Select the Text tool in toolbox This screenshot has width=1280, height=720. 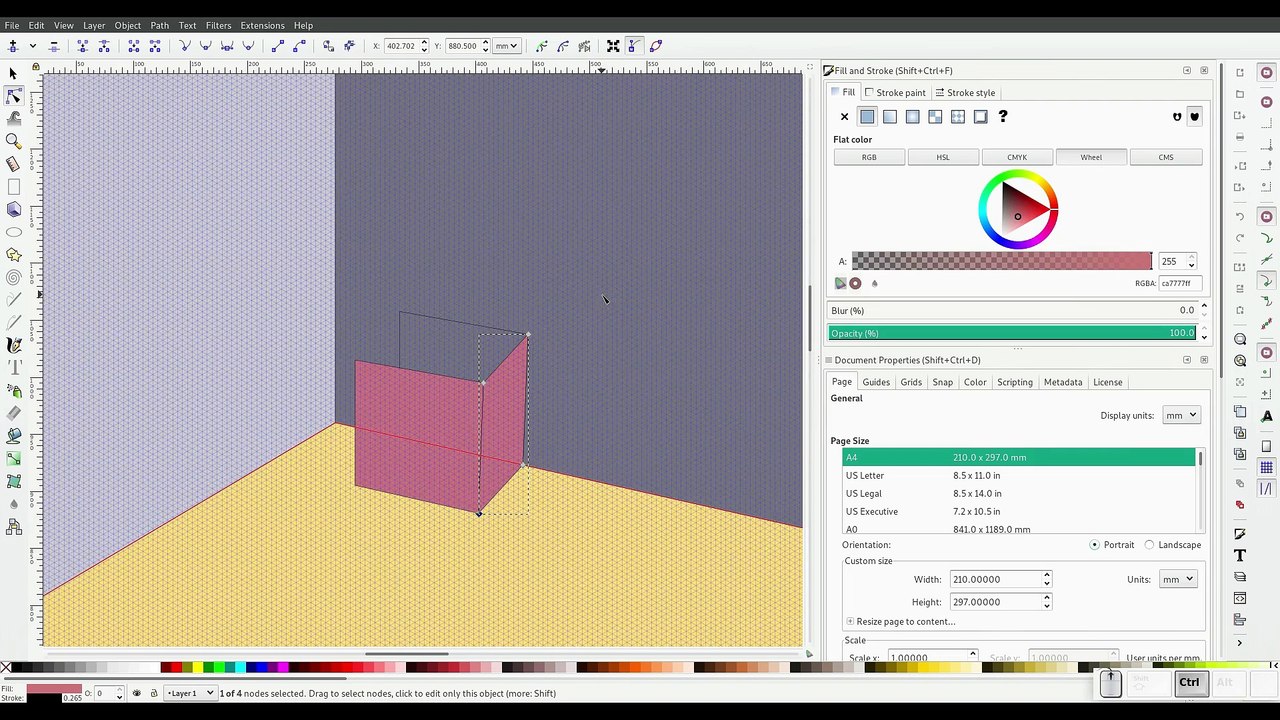click(x=13, y=368)
